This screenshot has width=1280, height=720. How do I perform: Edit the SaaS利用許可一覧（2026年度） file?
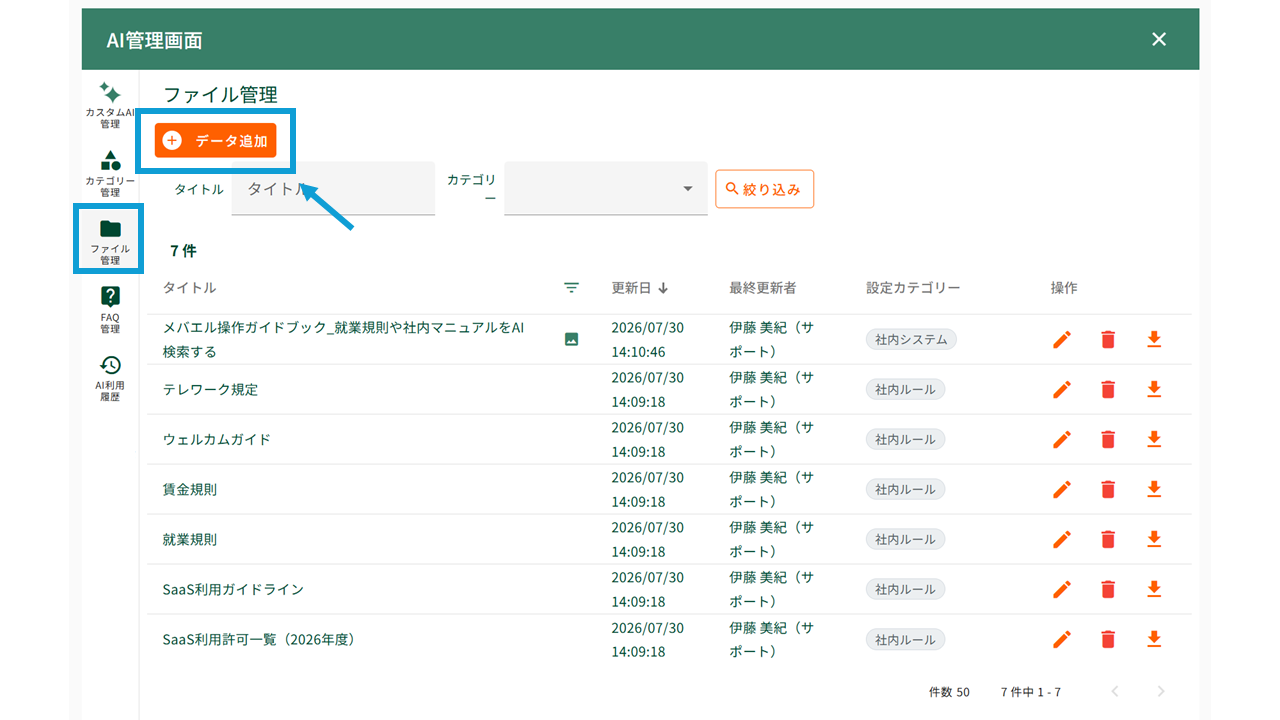click(x=1062, y=639)
